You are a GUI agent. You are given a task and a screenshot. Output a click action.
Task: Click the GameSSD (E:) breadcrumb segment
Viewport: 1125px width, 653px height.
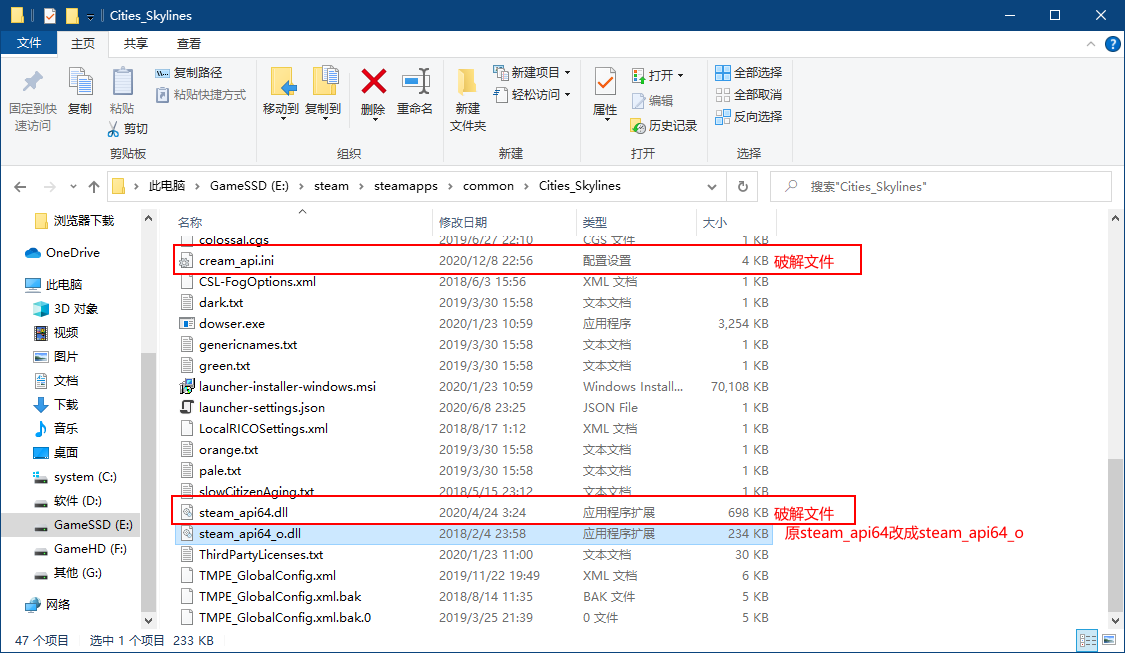(x=249, y=186)
